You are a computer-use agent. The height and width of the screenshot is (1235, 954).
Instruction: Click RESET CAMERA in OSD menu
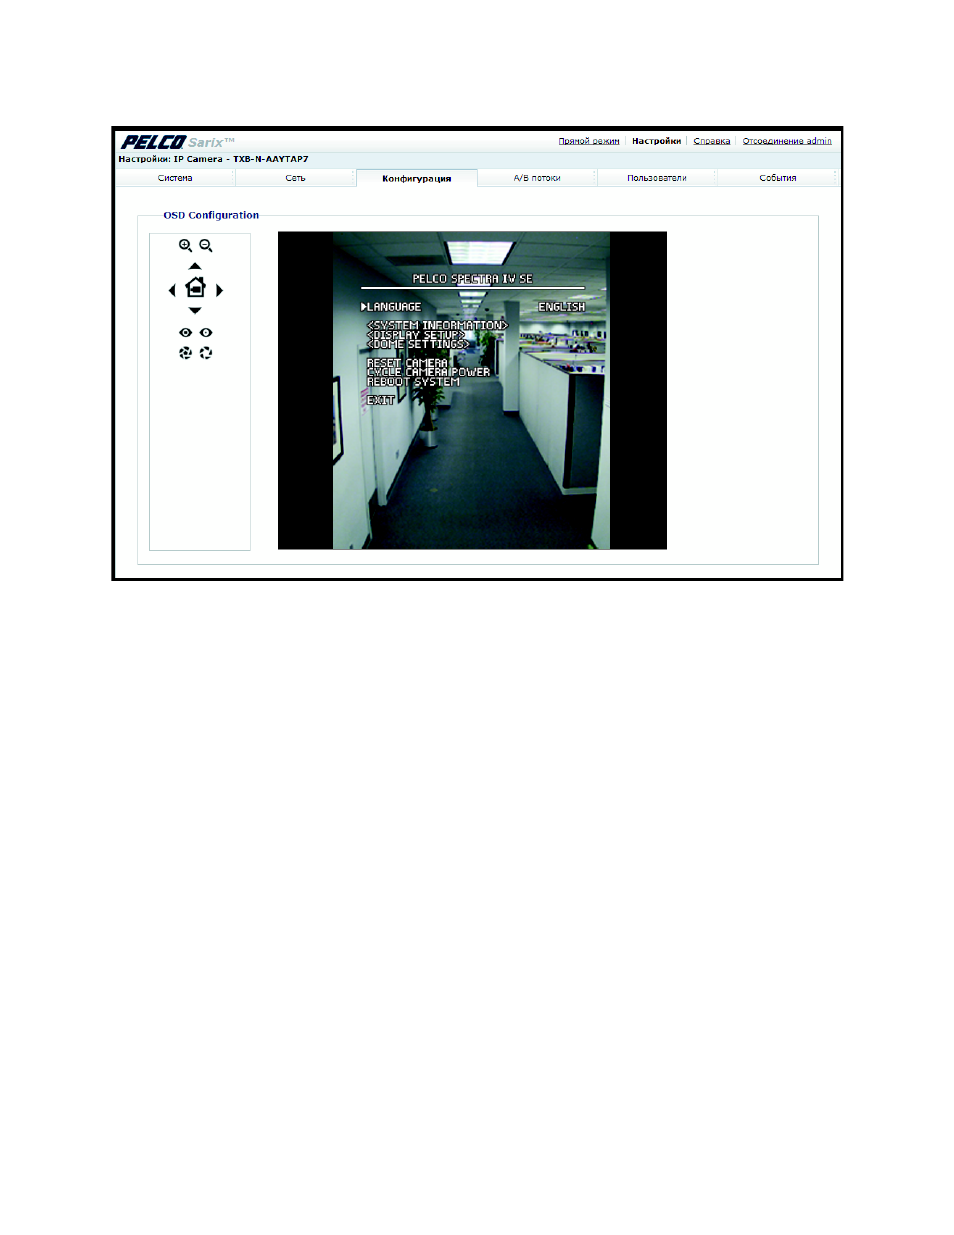(407, 363)
